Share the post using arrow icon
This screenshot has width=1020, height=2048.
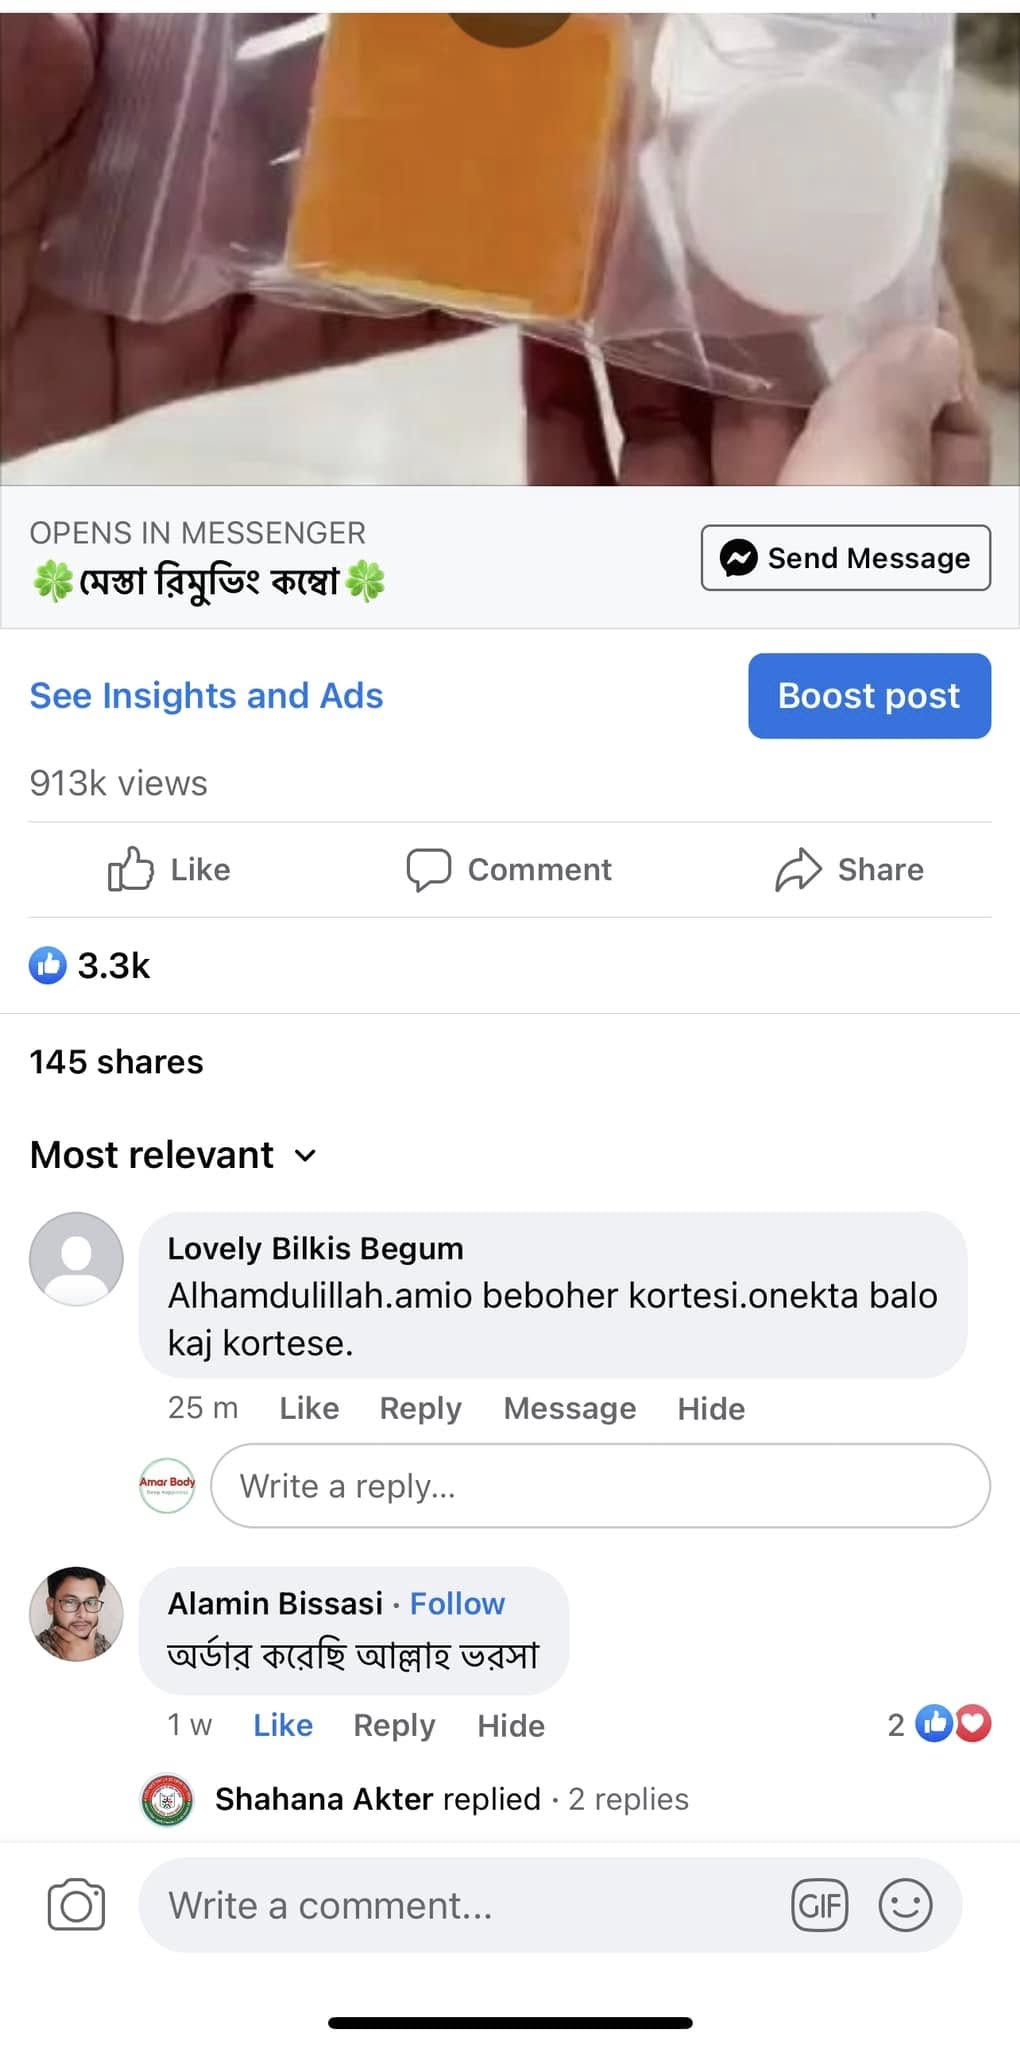(849, 869)
